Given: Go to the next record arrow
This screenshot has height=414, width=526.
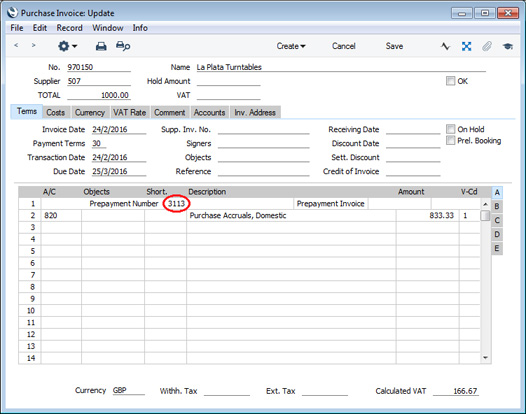Looking at the screenshot, I should (33, 45).
